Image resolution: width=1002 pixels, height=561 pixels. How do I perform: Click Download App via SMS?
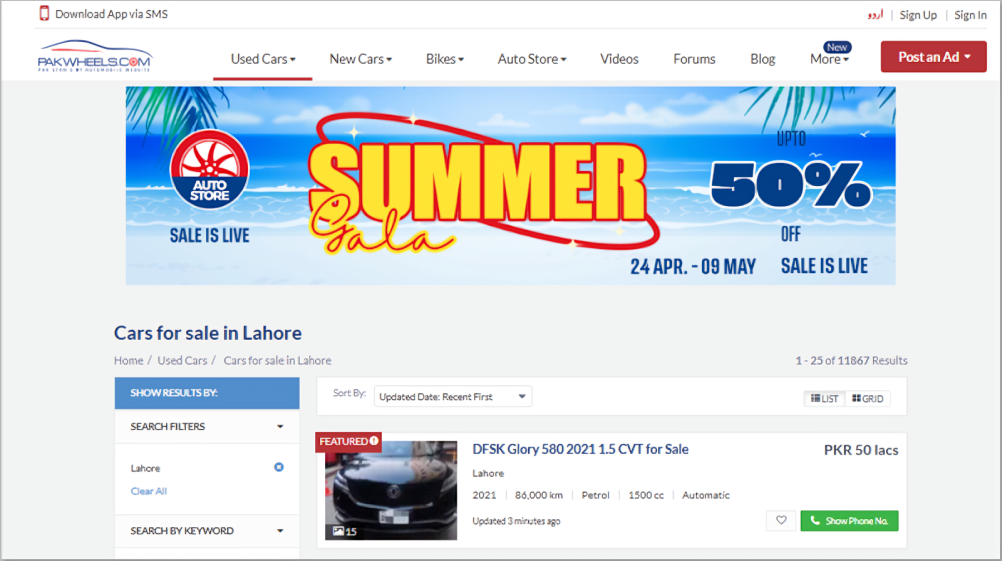[x=111, y=14]
